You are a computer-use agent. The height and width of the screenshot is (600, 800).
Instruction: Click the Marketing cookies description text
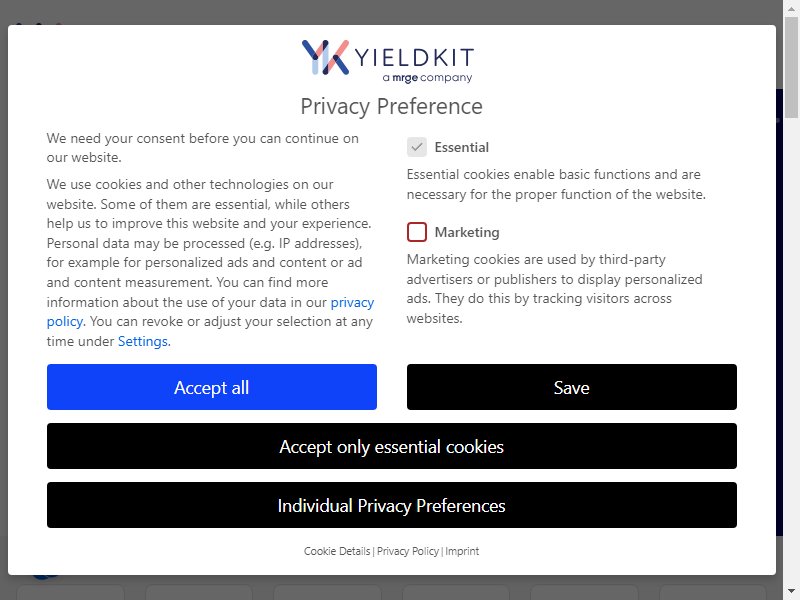[x=555, y=289]
